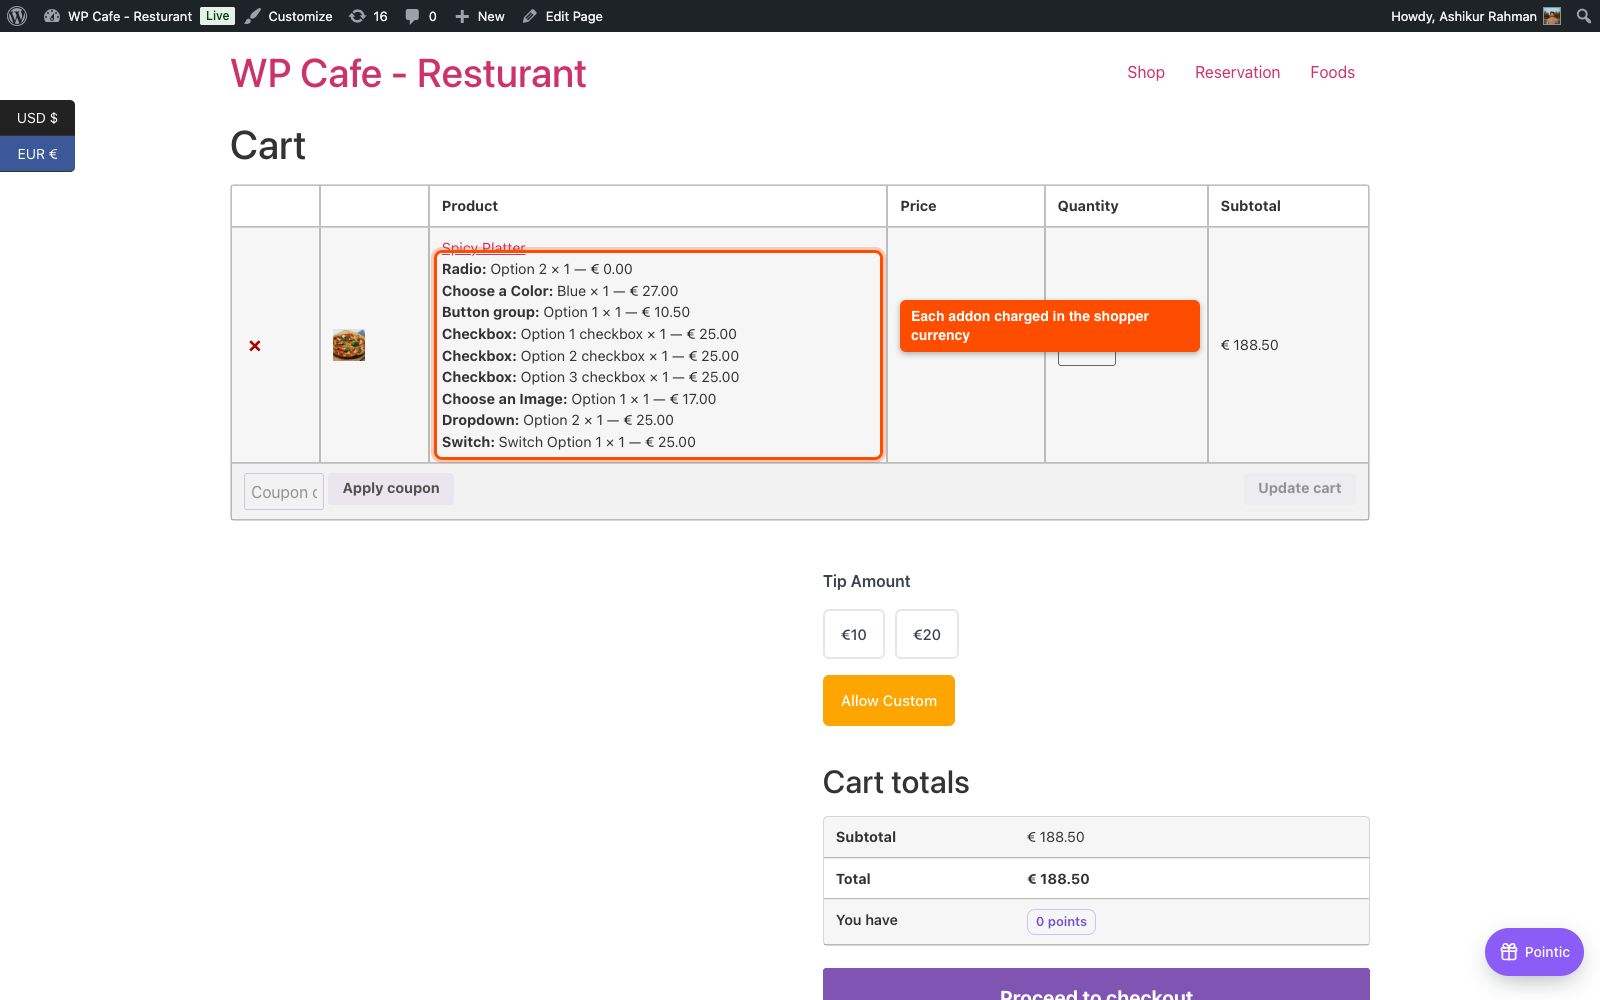Click the Tip Amount label

click(866, 581)
